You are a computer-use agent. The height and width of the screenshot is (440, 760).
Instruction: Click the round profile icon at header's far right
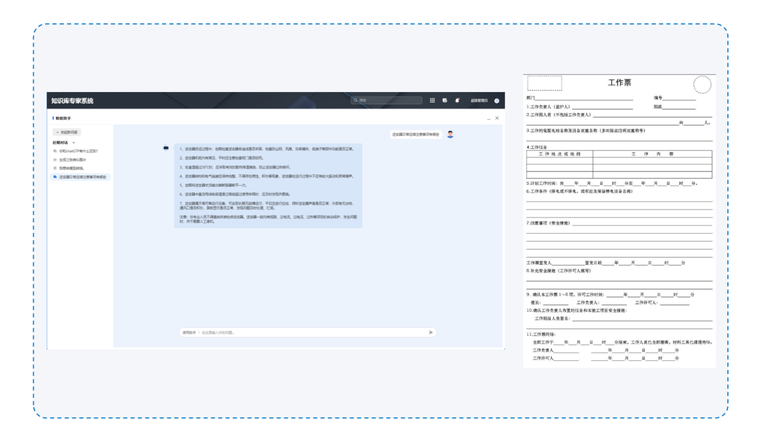pos(497,100)
